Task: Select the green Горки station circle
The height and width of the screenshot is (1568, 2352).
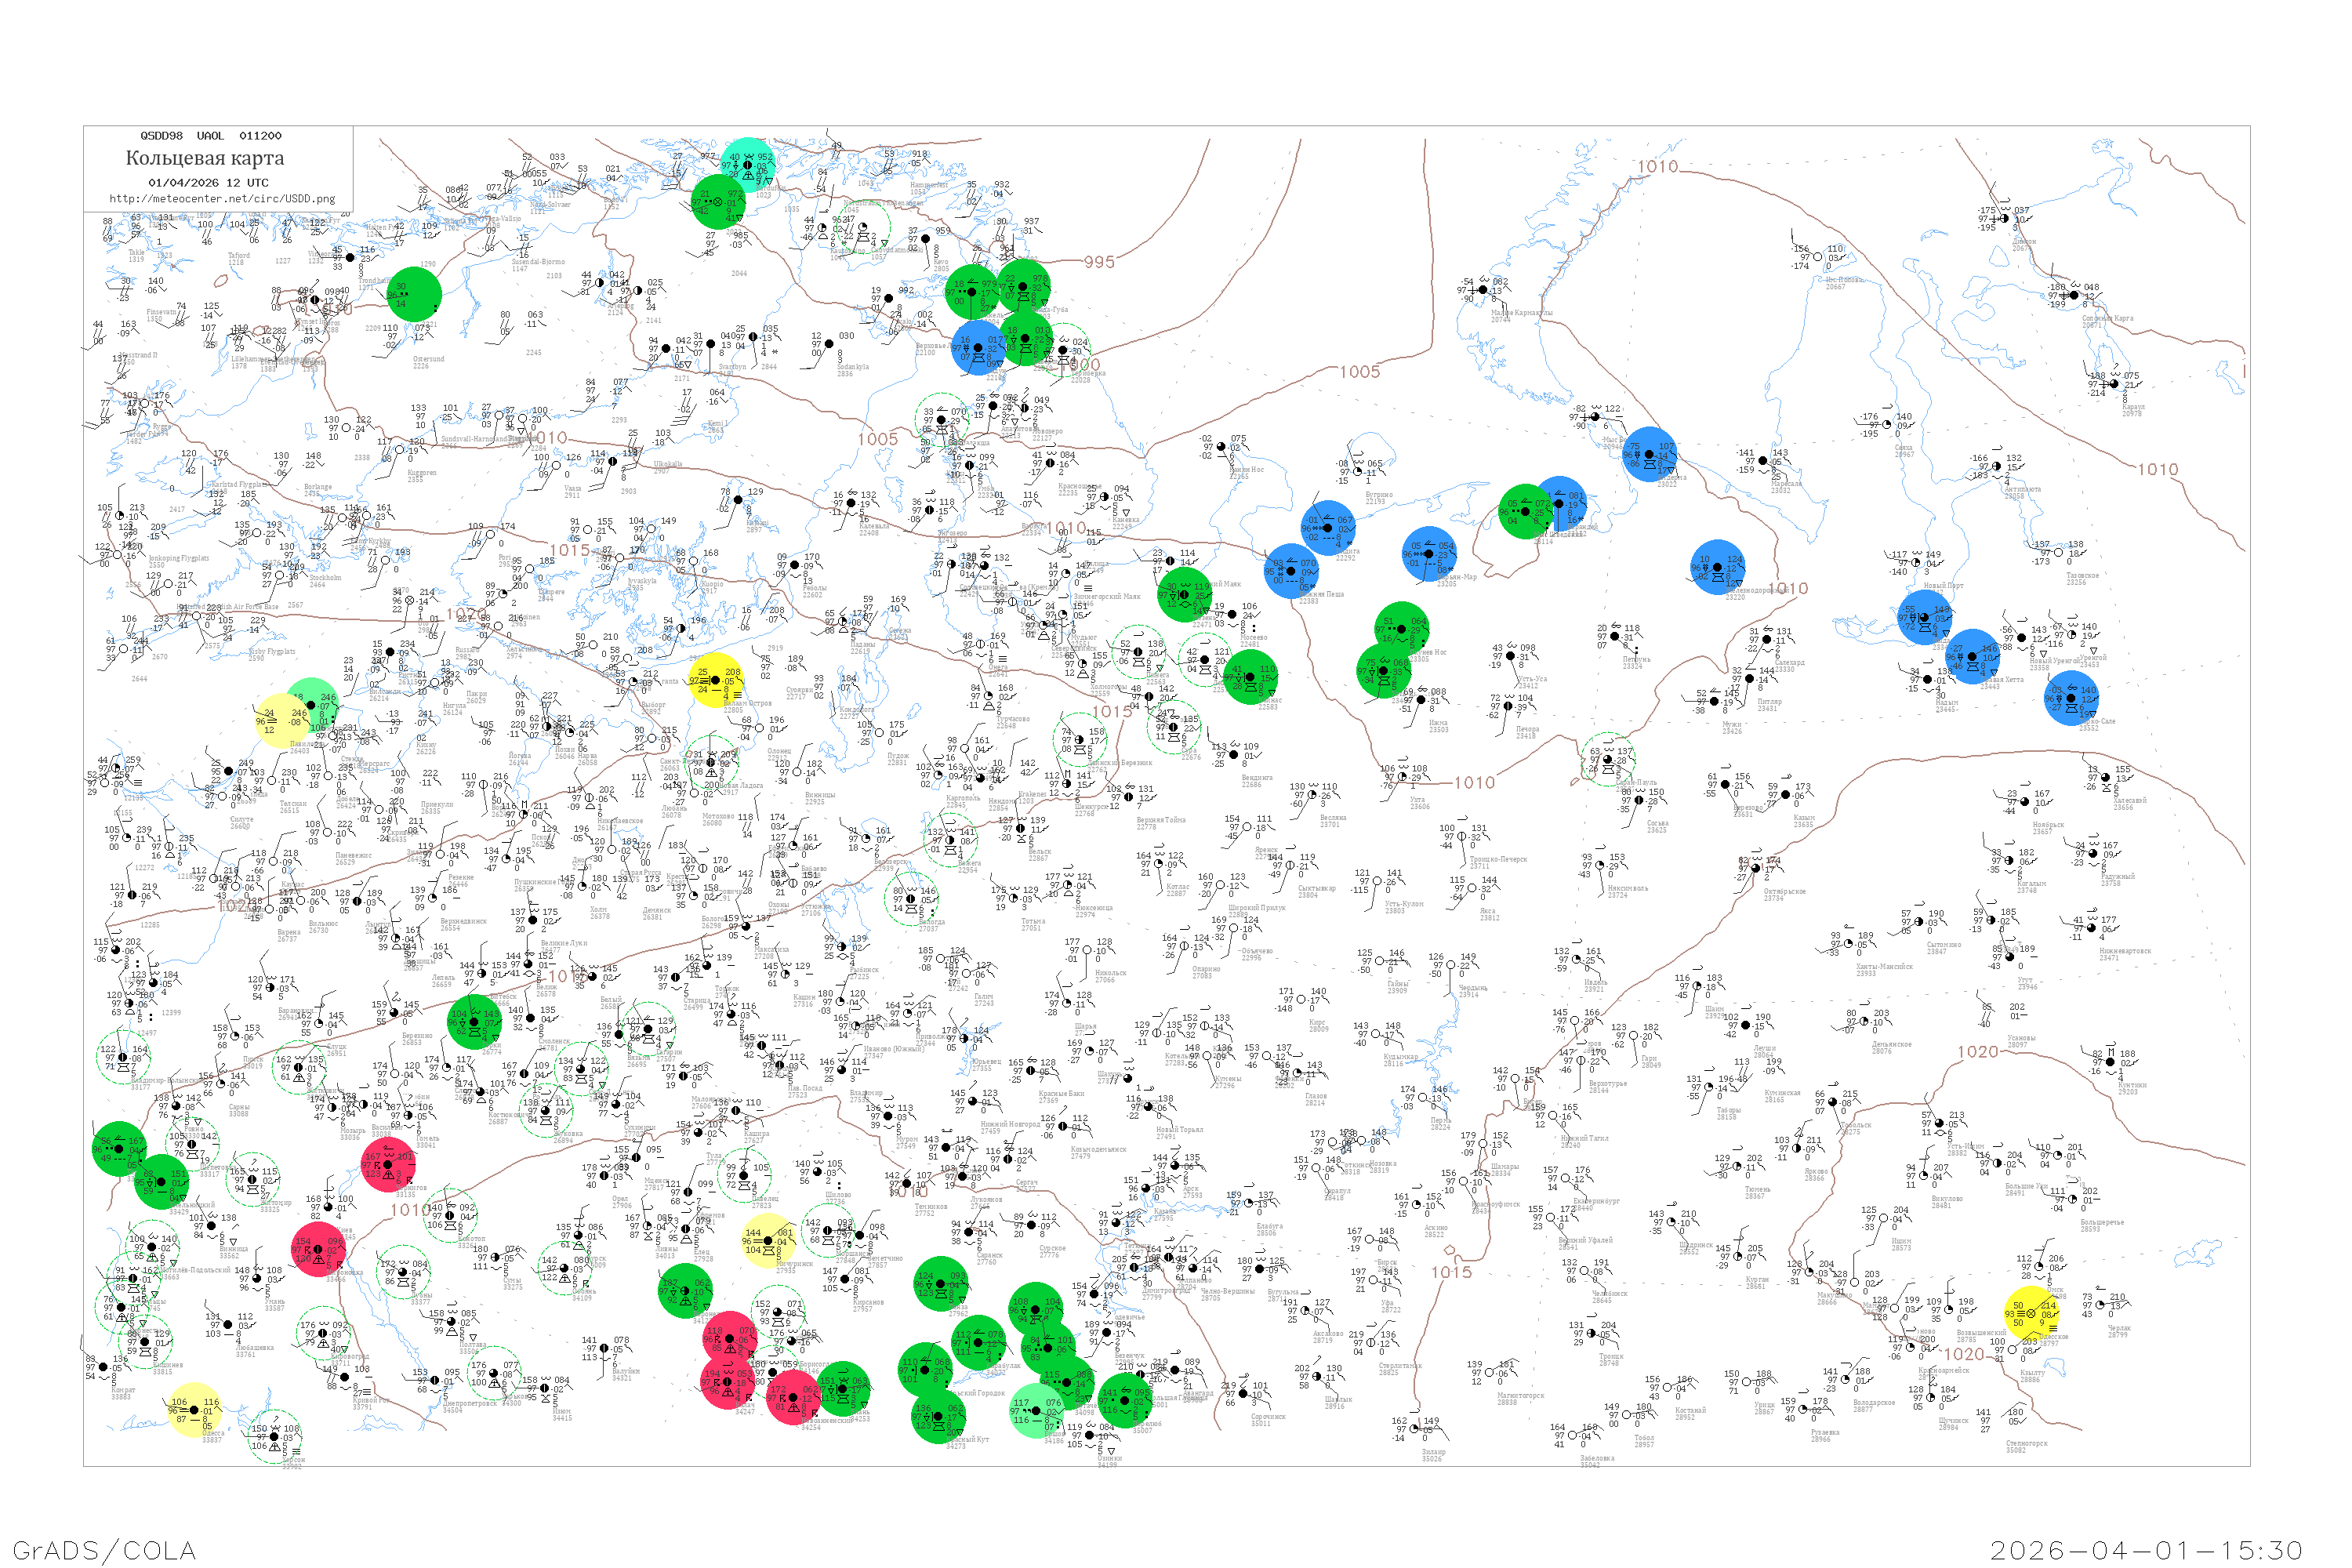Action: click(x=475, y=1021)
